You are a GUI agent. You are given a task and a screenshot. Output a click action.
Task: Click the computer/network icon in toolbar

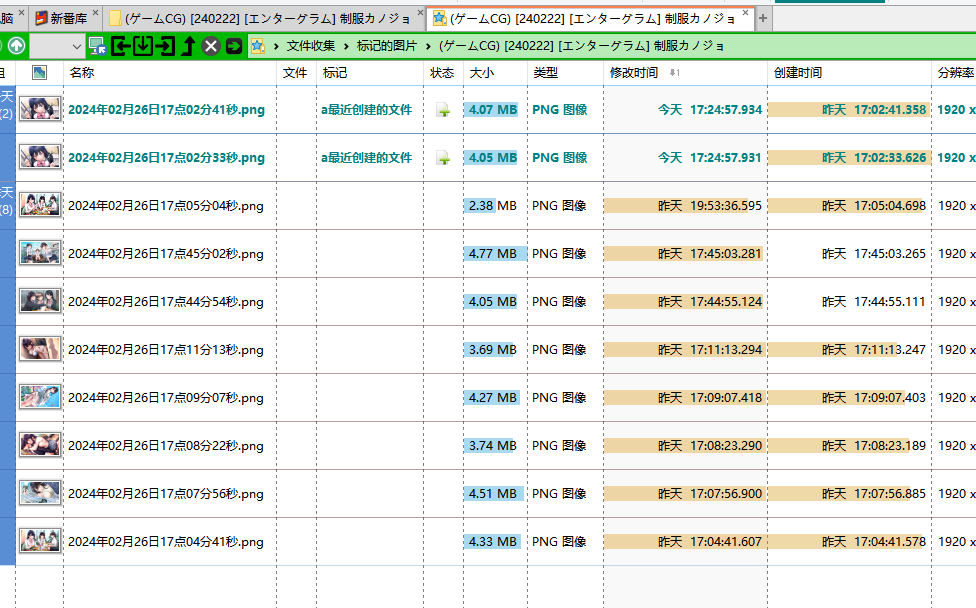coord(97,46)
